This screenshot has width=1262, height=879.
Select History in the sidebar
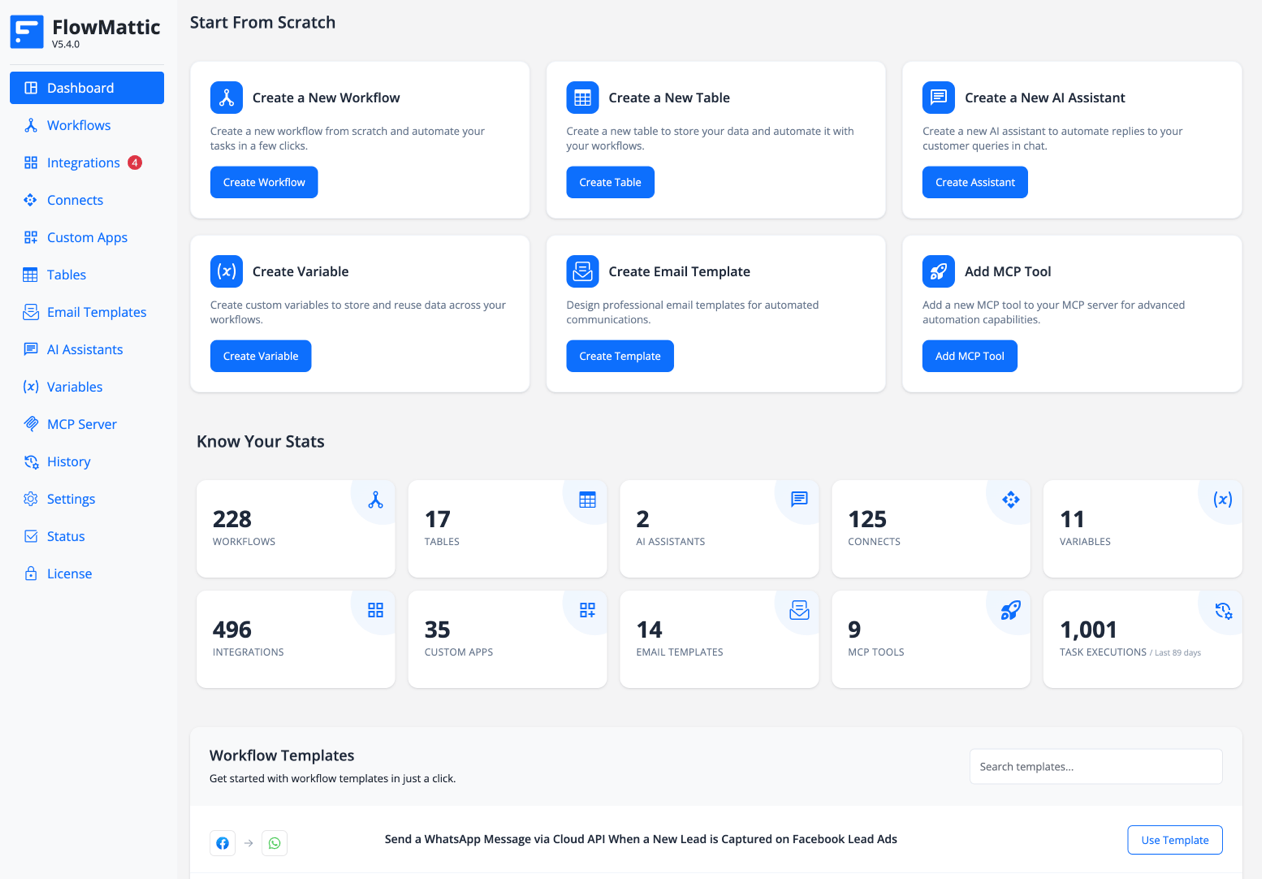tap(69, 461)
